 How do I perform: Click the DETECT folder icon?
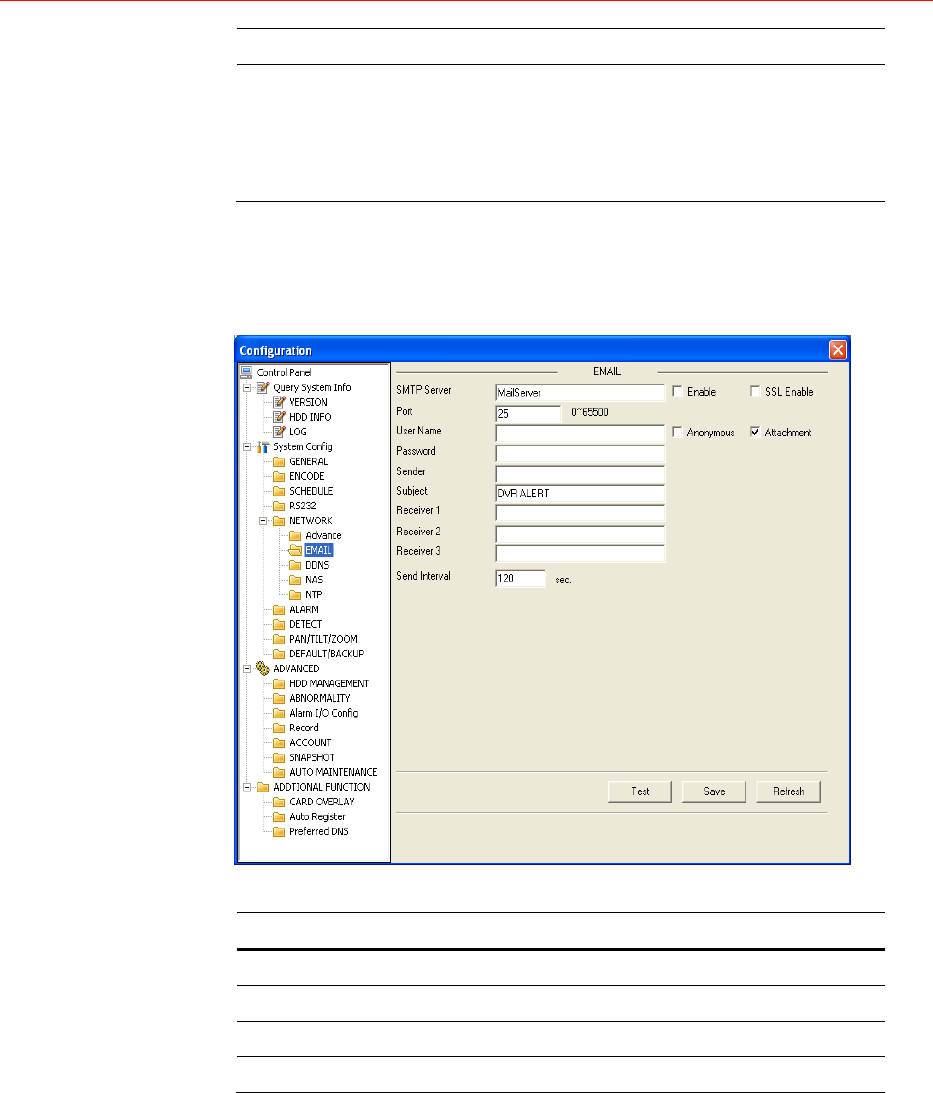[279, 625]
